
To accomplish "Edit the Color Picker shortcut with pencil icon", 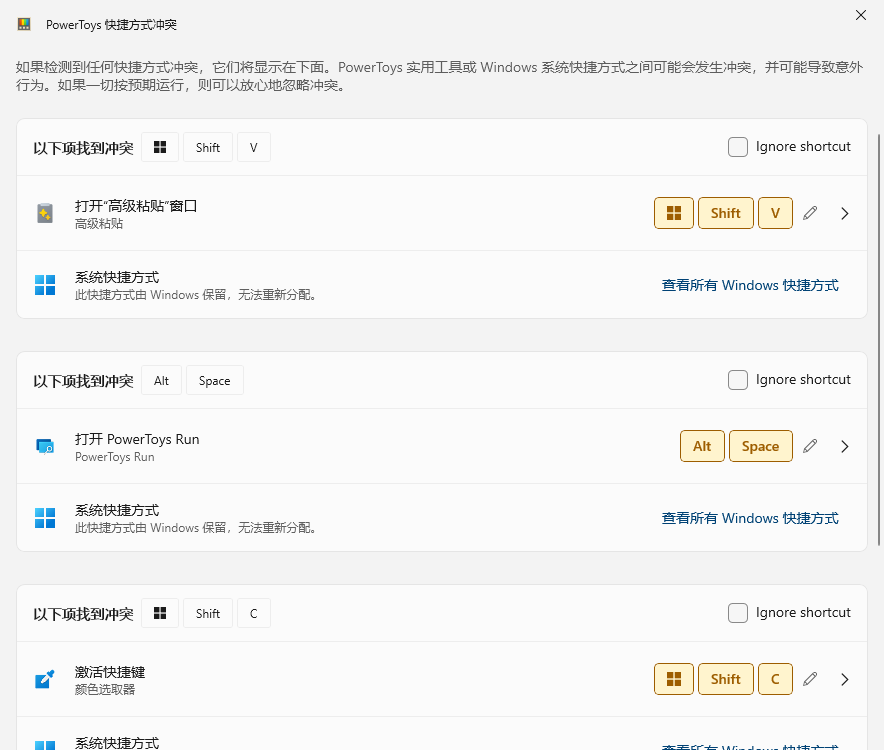I will [x=810, y=679].
